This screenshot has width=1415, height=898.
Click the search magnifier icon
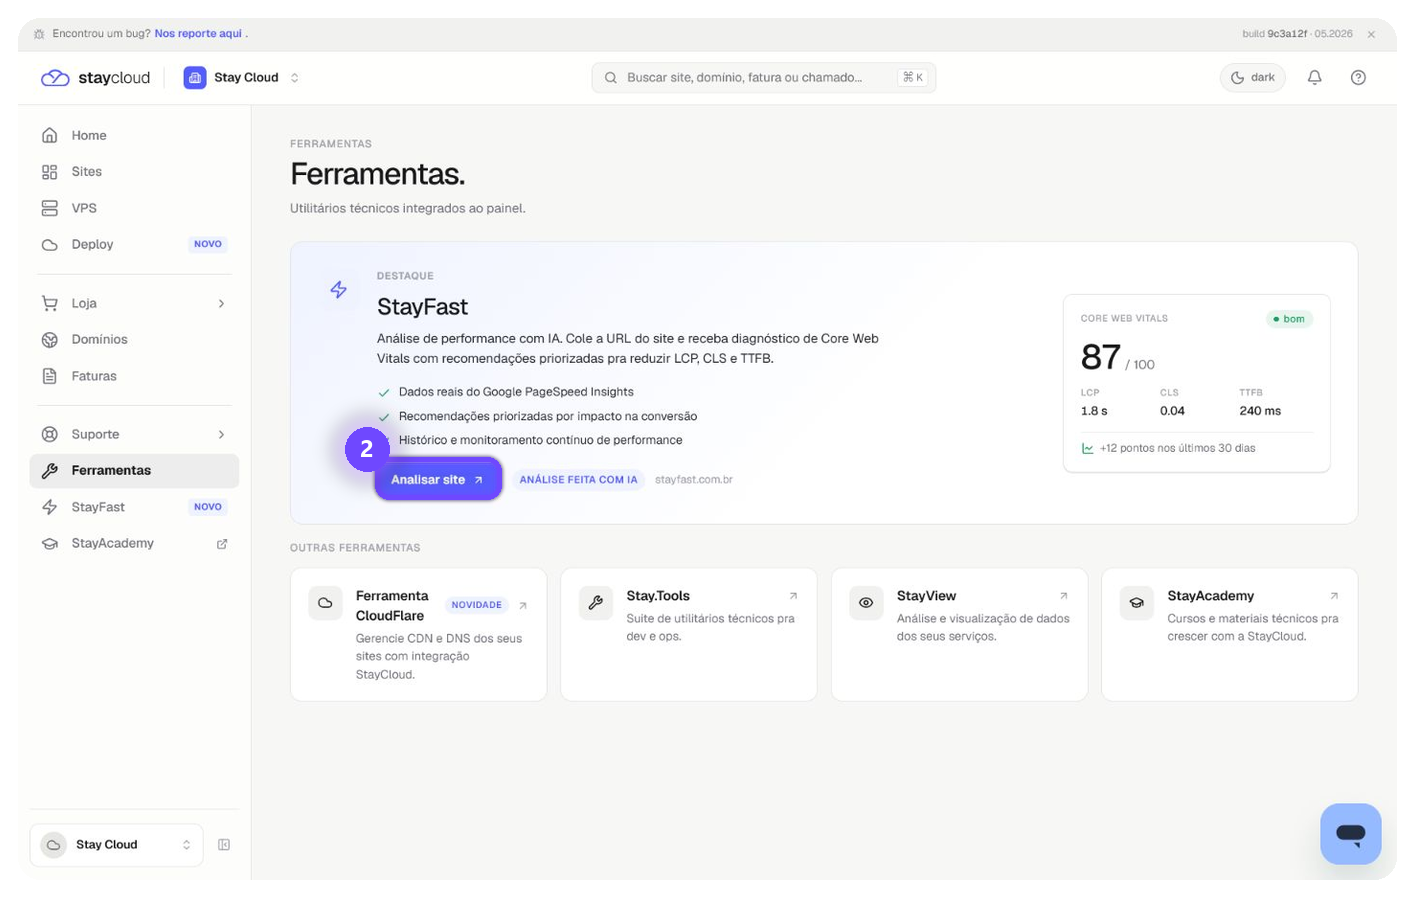(610, 78)
